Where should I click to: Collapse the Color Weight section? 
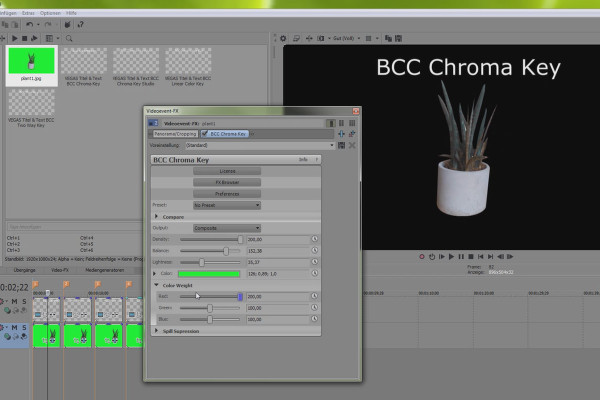[156, 285]
